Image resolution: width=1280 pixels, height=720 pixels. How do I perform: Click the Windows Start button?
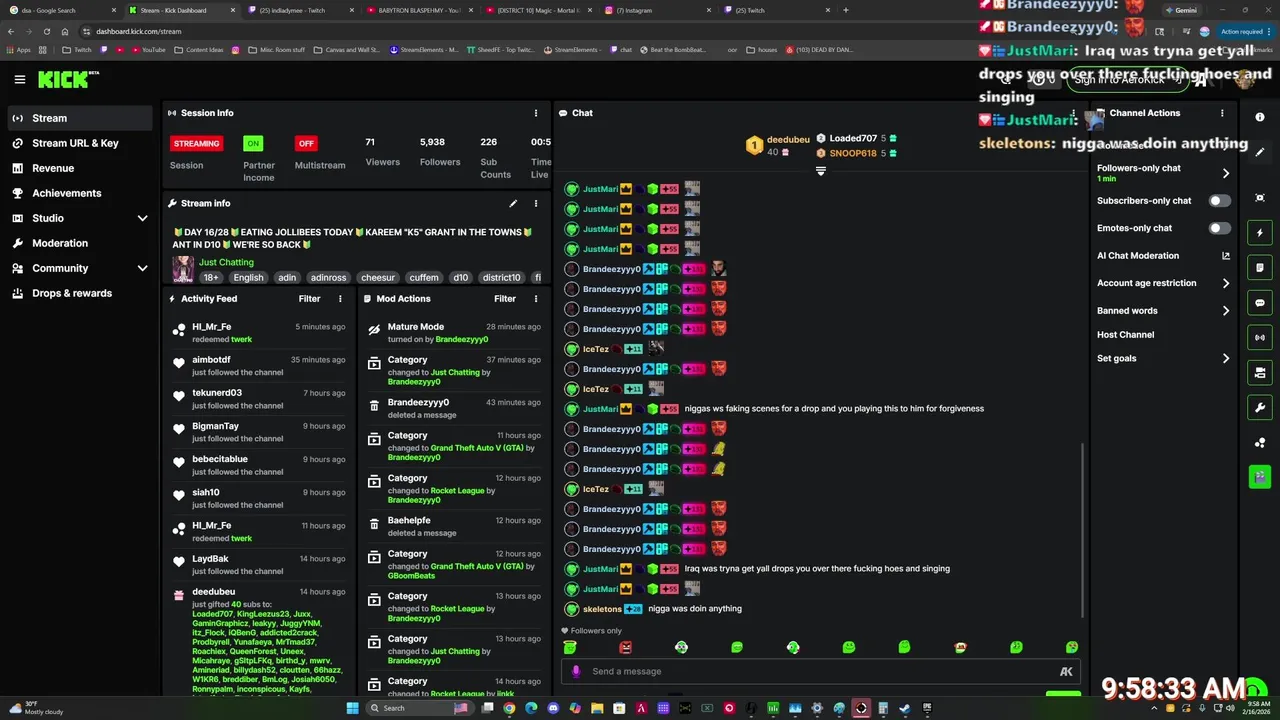pyautogui.click(x=353, y=708)
